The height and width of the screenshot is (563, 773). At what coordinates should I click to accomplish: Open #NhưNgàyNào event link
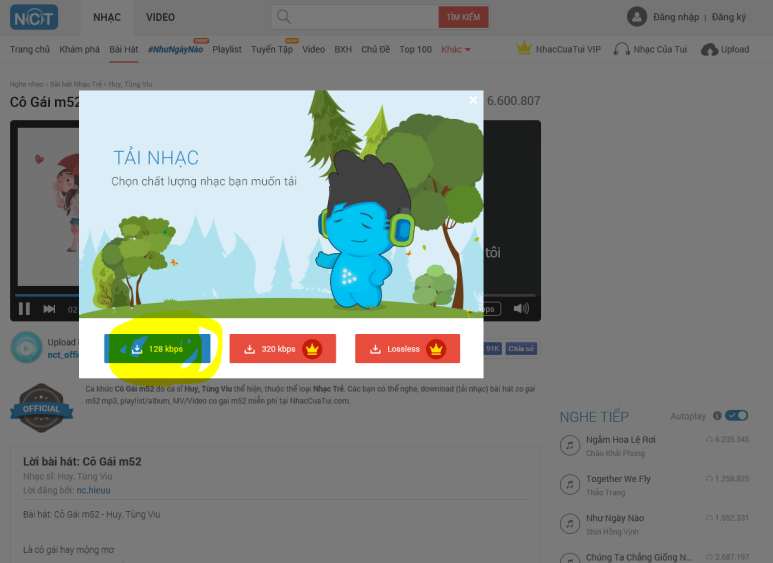click(x=176, y=49)
